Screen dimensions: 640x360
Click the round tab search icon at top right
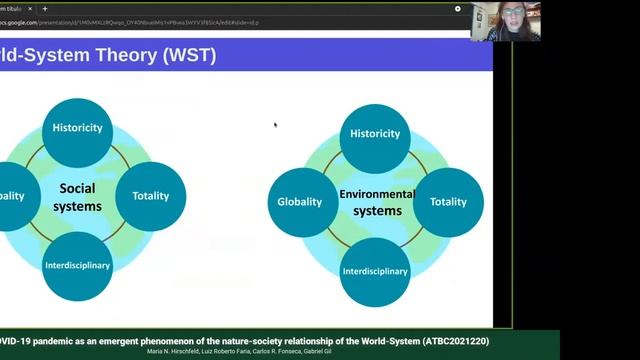point(458,9)
